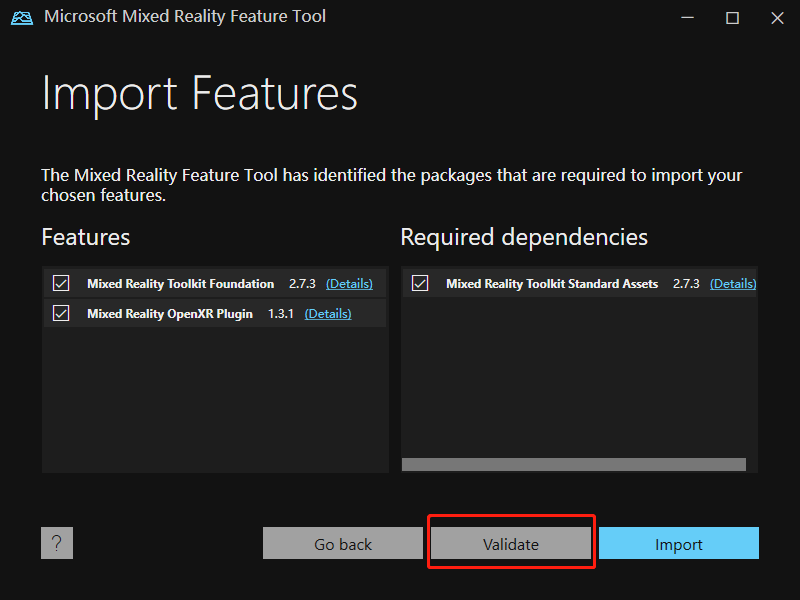Image resolution: width=800 pixels, height=600 pixels.
Task: Click the Import button
Action: 679,543
